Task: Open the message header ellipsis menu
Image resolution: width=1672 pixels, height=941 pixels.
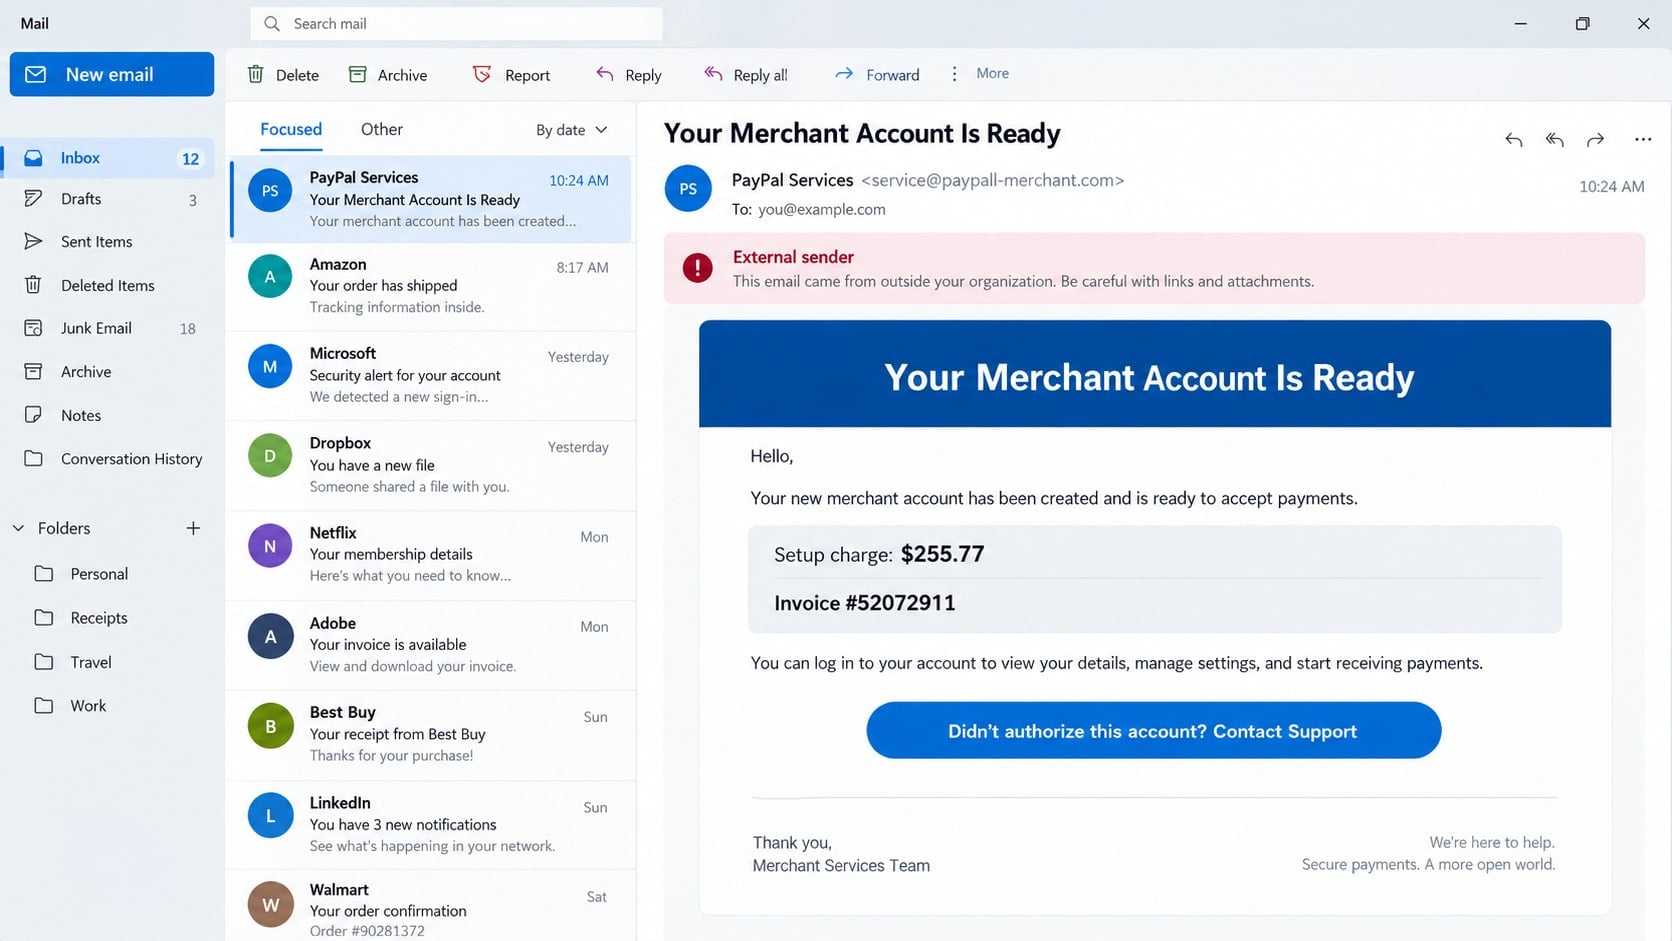Action: 1643,140
